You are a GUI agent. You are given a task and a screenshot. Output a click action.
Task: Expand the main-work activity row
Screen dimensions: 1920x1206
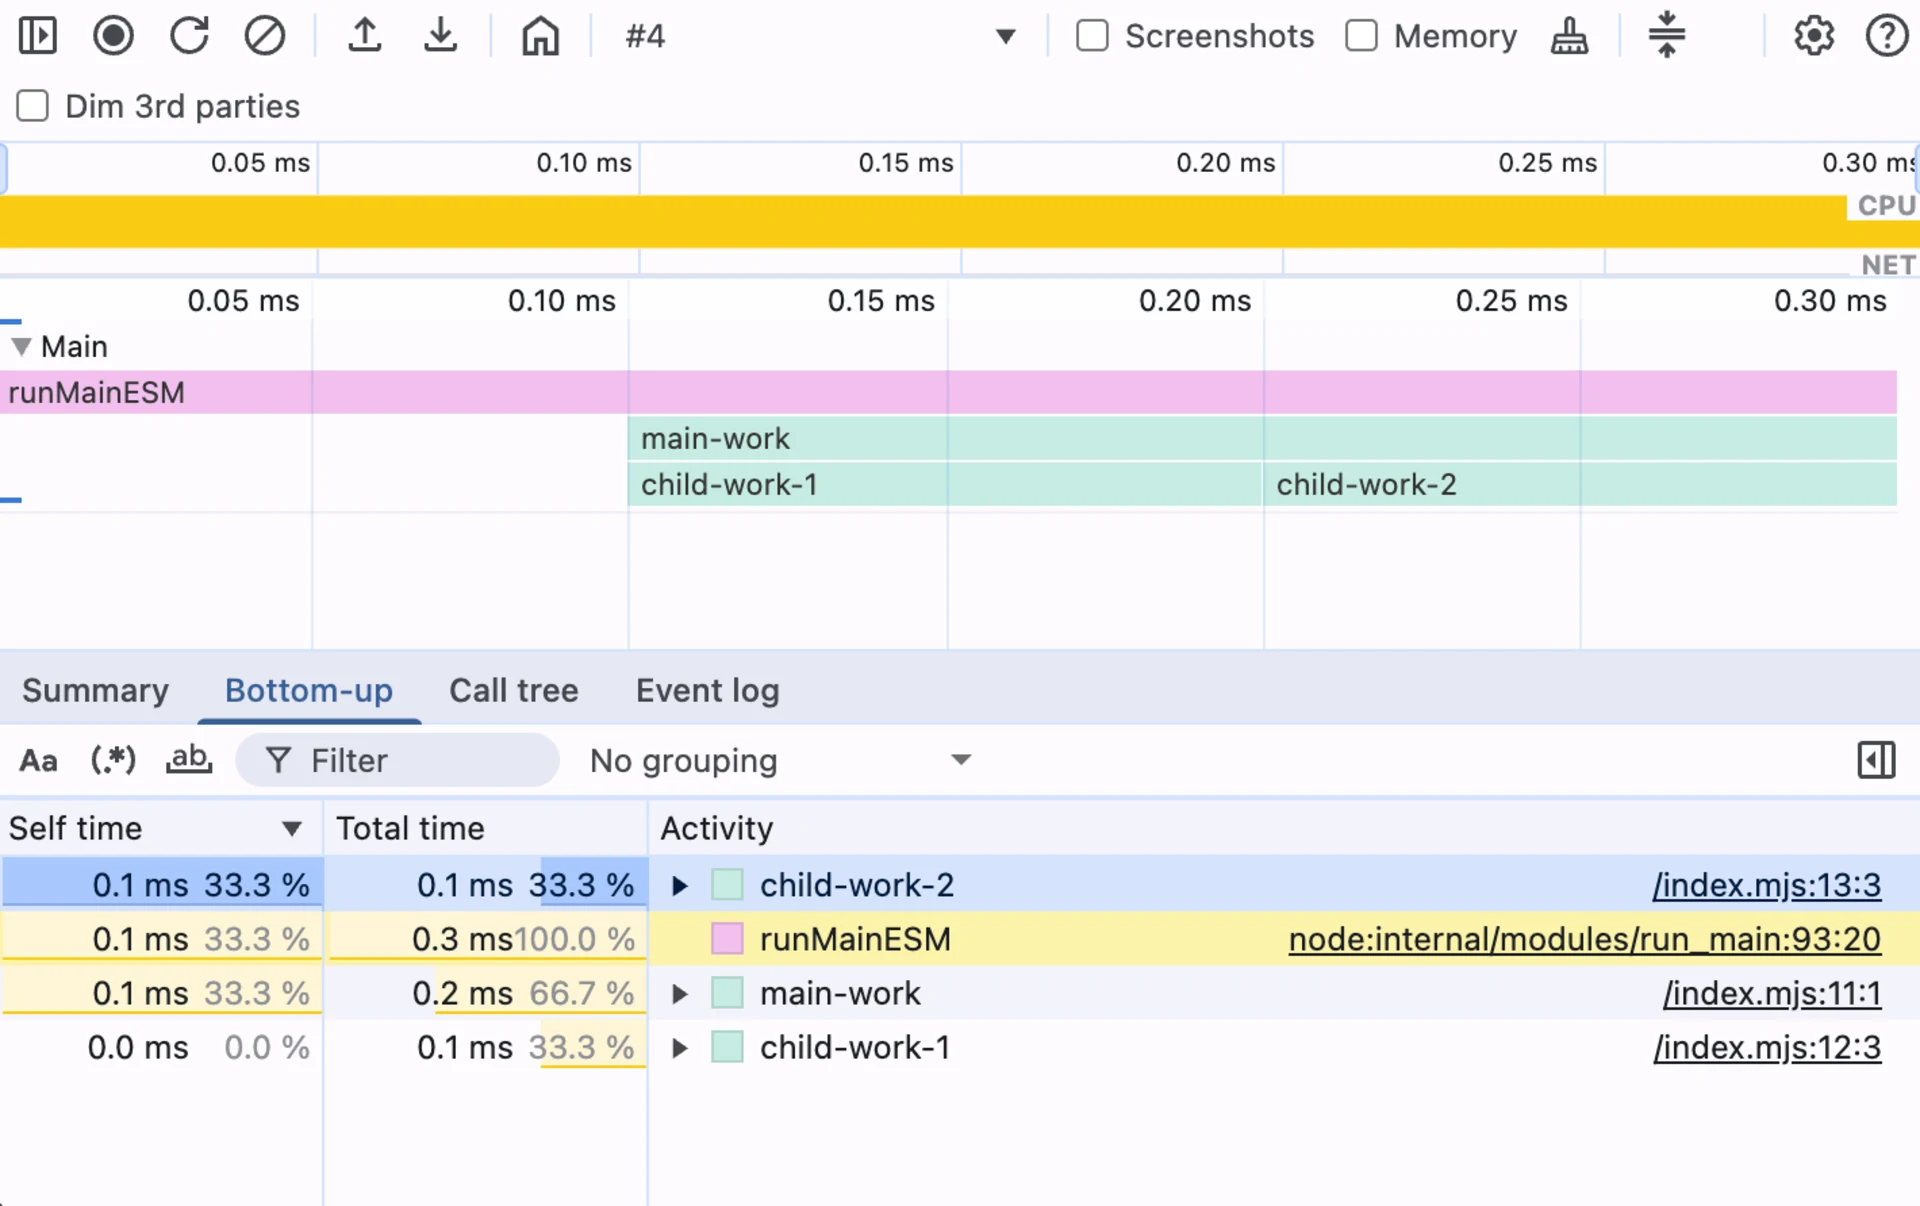point(679,994)
